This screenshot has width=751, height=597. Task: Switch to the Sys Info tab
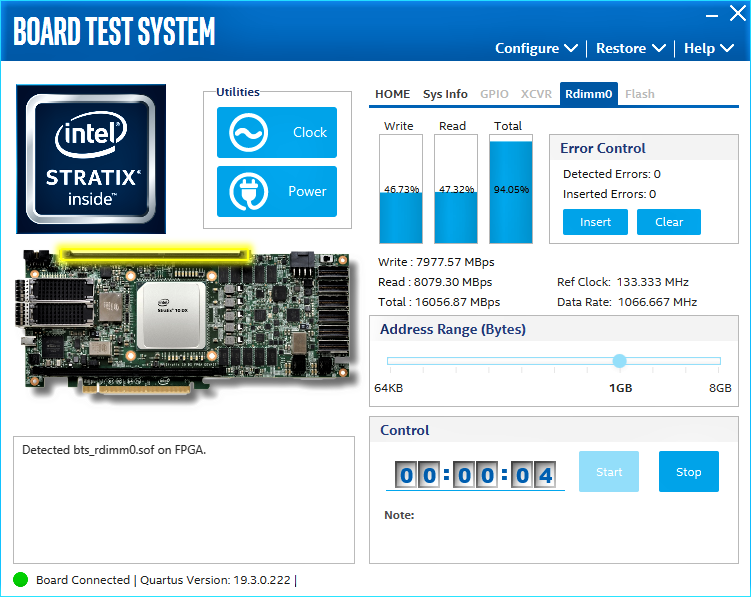(x=445, y=94)
